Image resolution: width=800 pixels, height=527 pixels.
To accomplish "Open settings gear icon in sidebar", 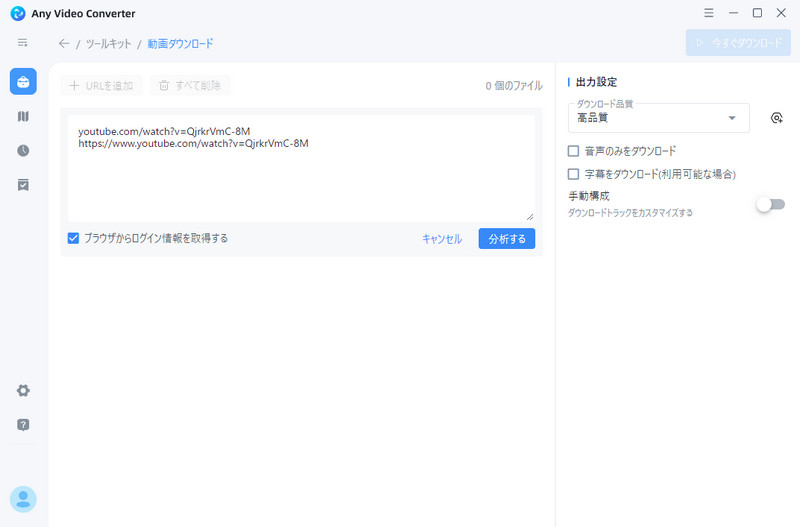I will coord(23,391).
